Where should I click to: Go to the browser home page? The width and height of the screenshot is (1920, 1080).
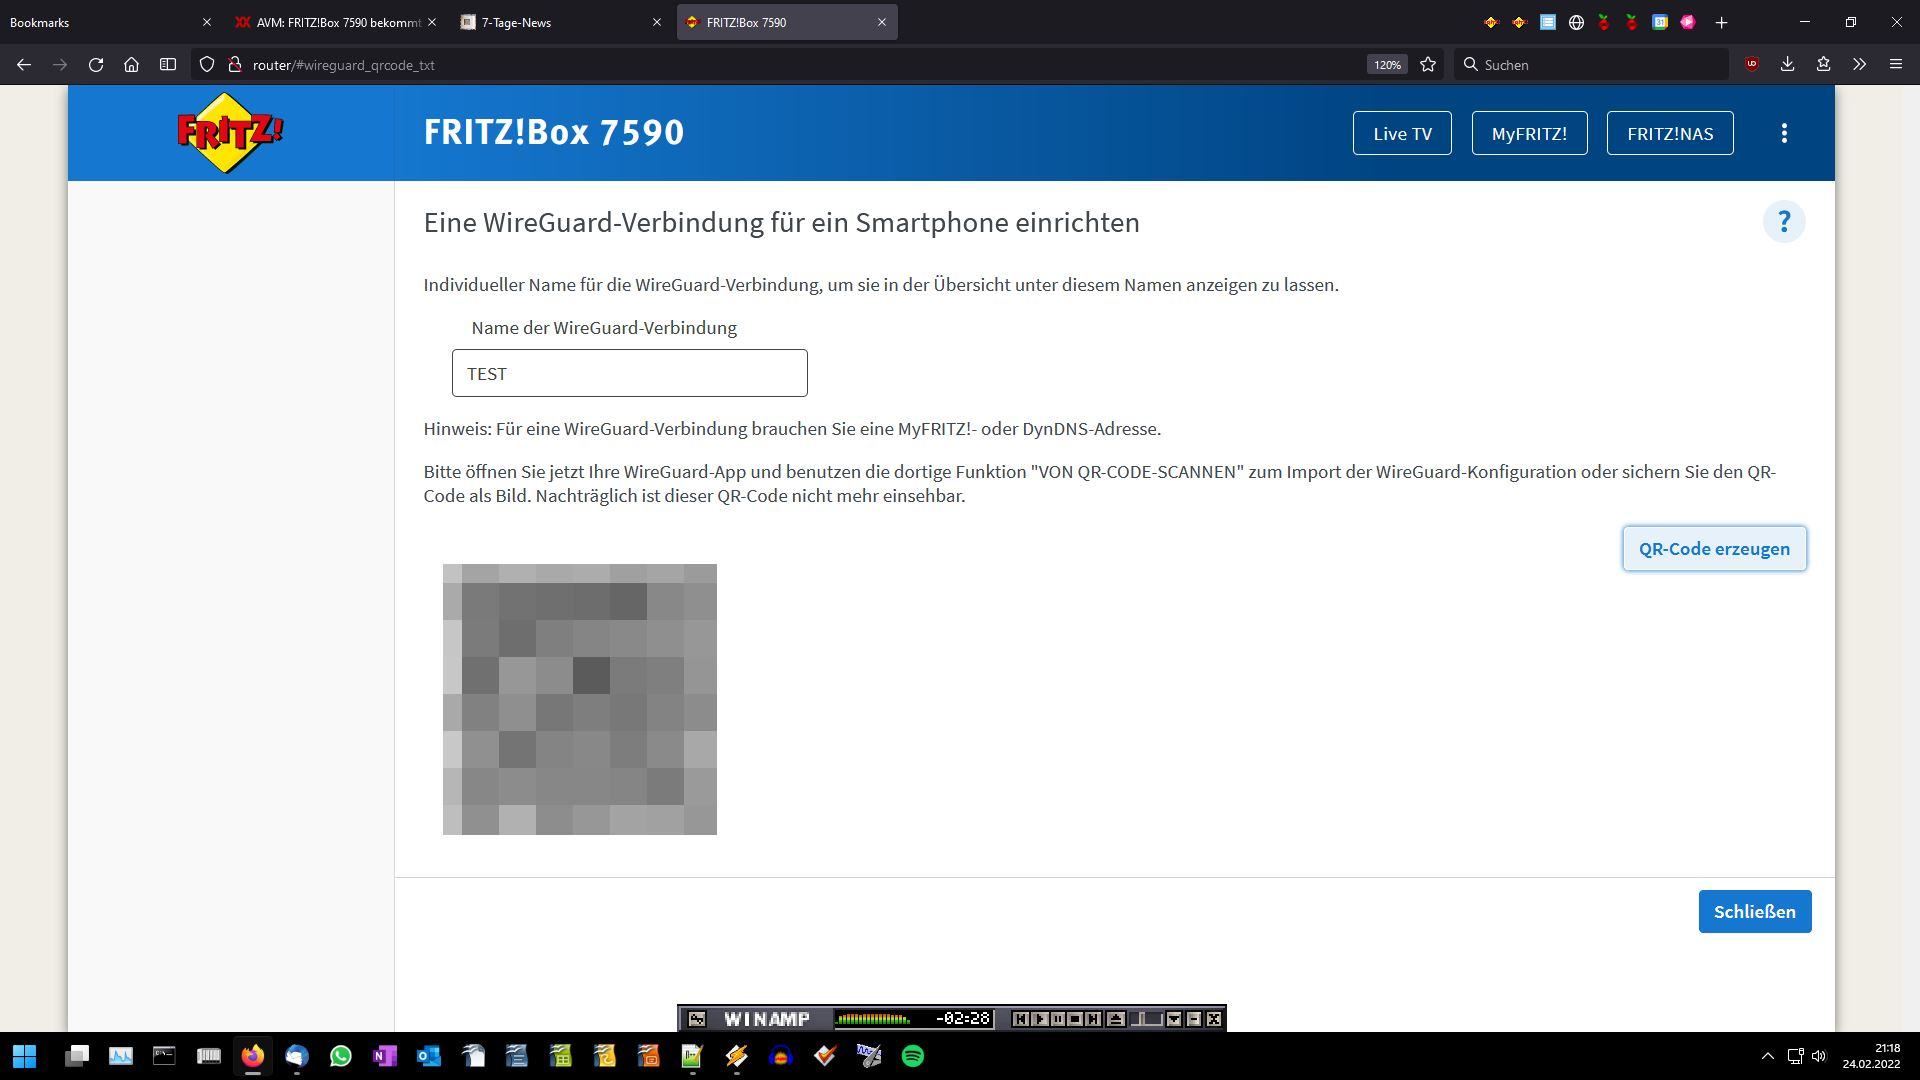pyautogui.click(x=131, y=65)
